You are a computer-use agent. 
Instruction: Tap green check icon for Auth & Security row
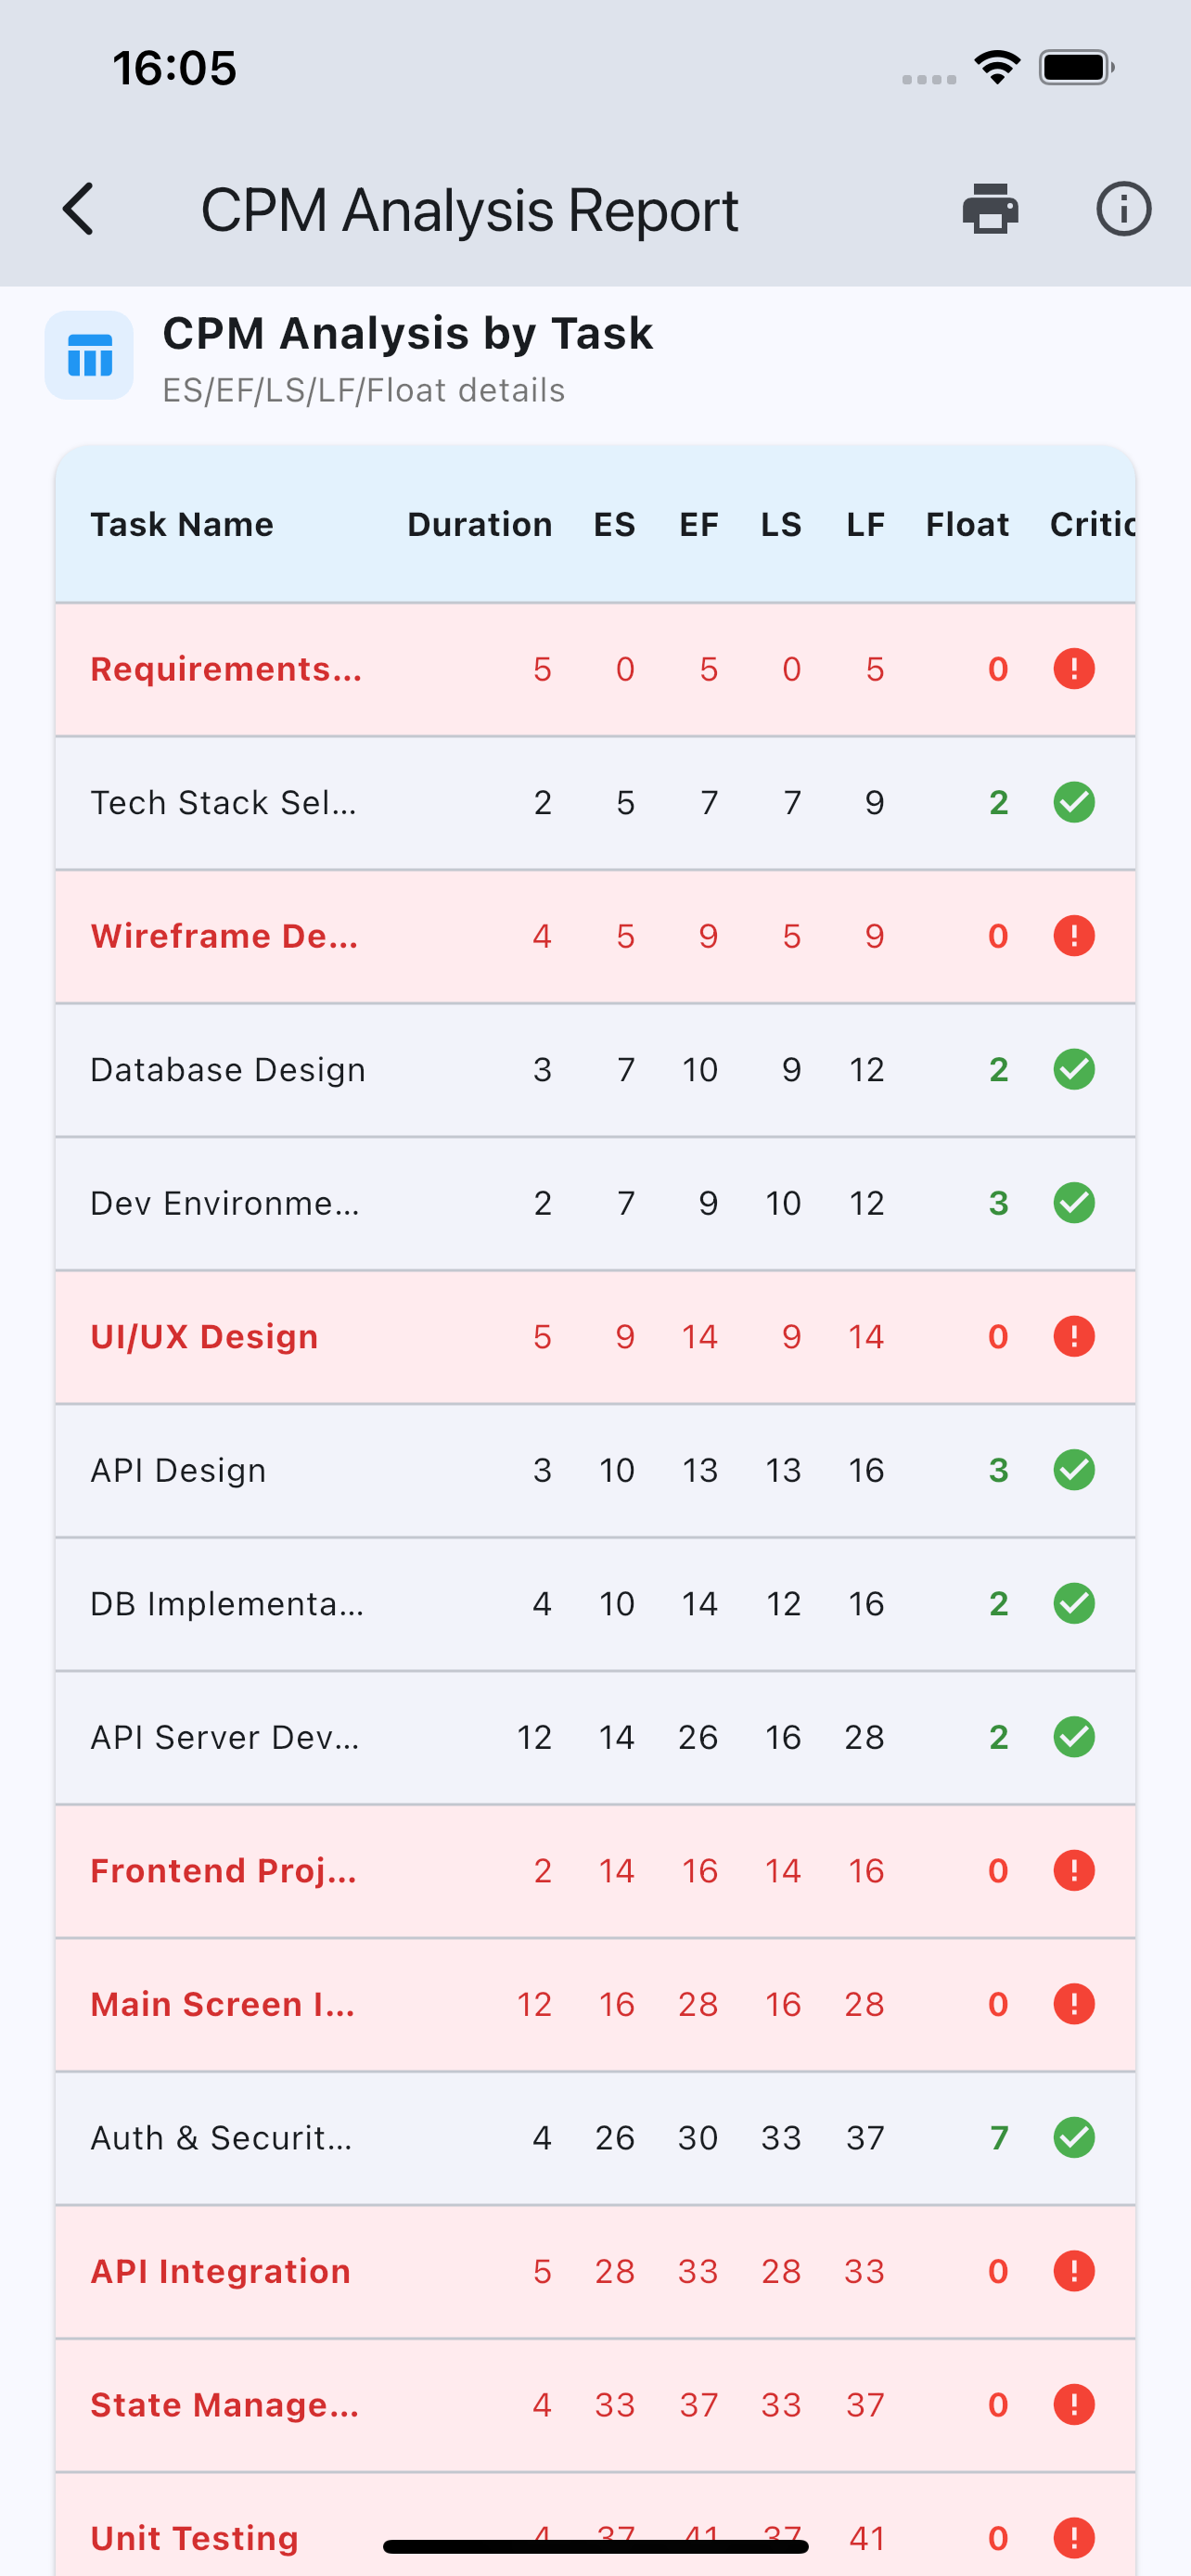1073,2138
